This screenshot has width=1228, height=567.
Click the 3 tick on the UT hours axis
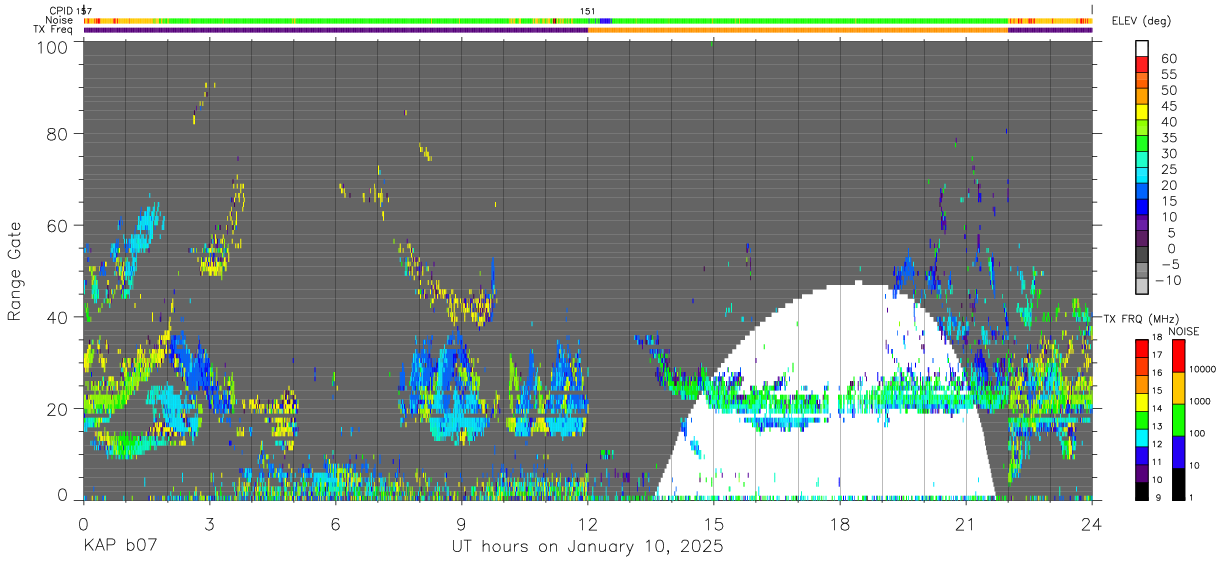(x=209, y=524)
